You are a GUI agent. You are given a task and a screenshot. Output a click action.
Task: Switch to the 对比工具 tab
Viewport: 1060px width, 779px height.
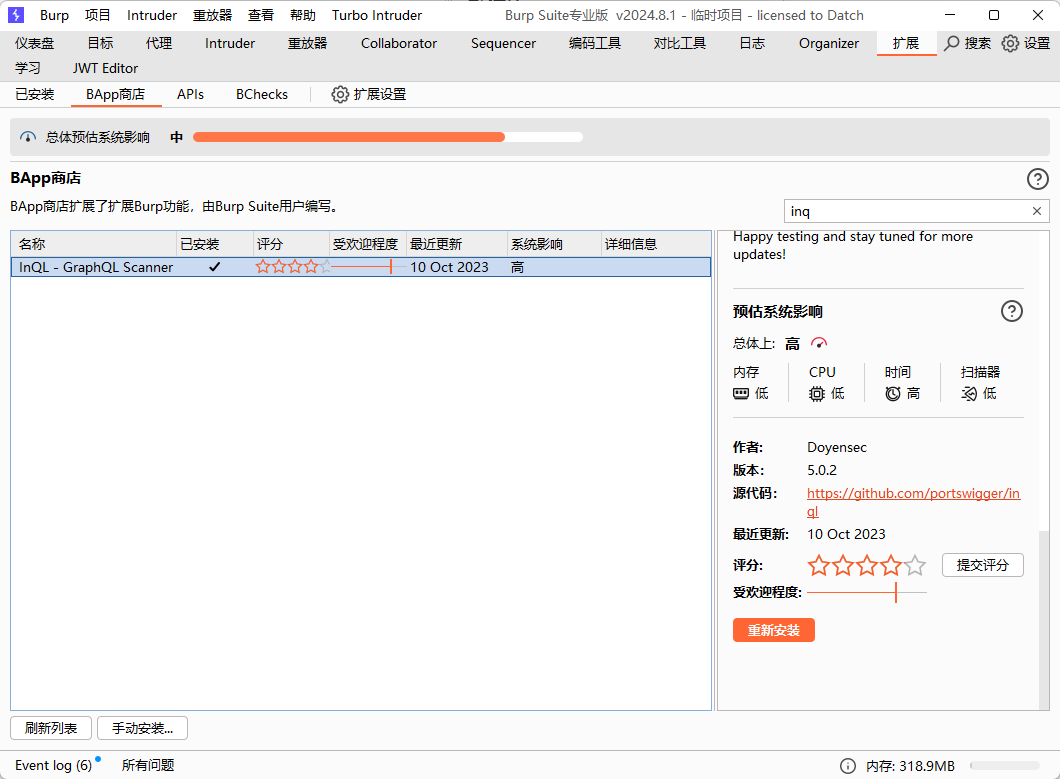pos(679,43)
